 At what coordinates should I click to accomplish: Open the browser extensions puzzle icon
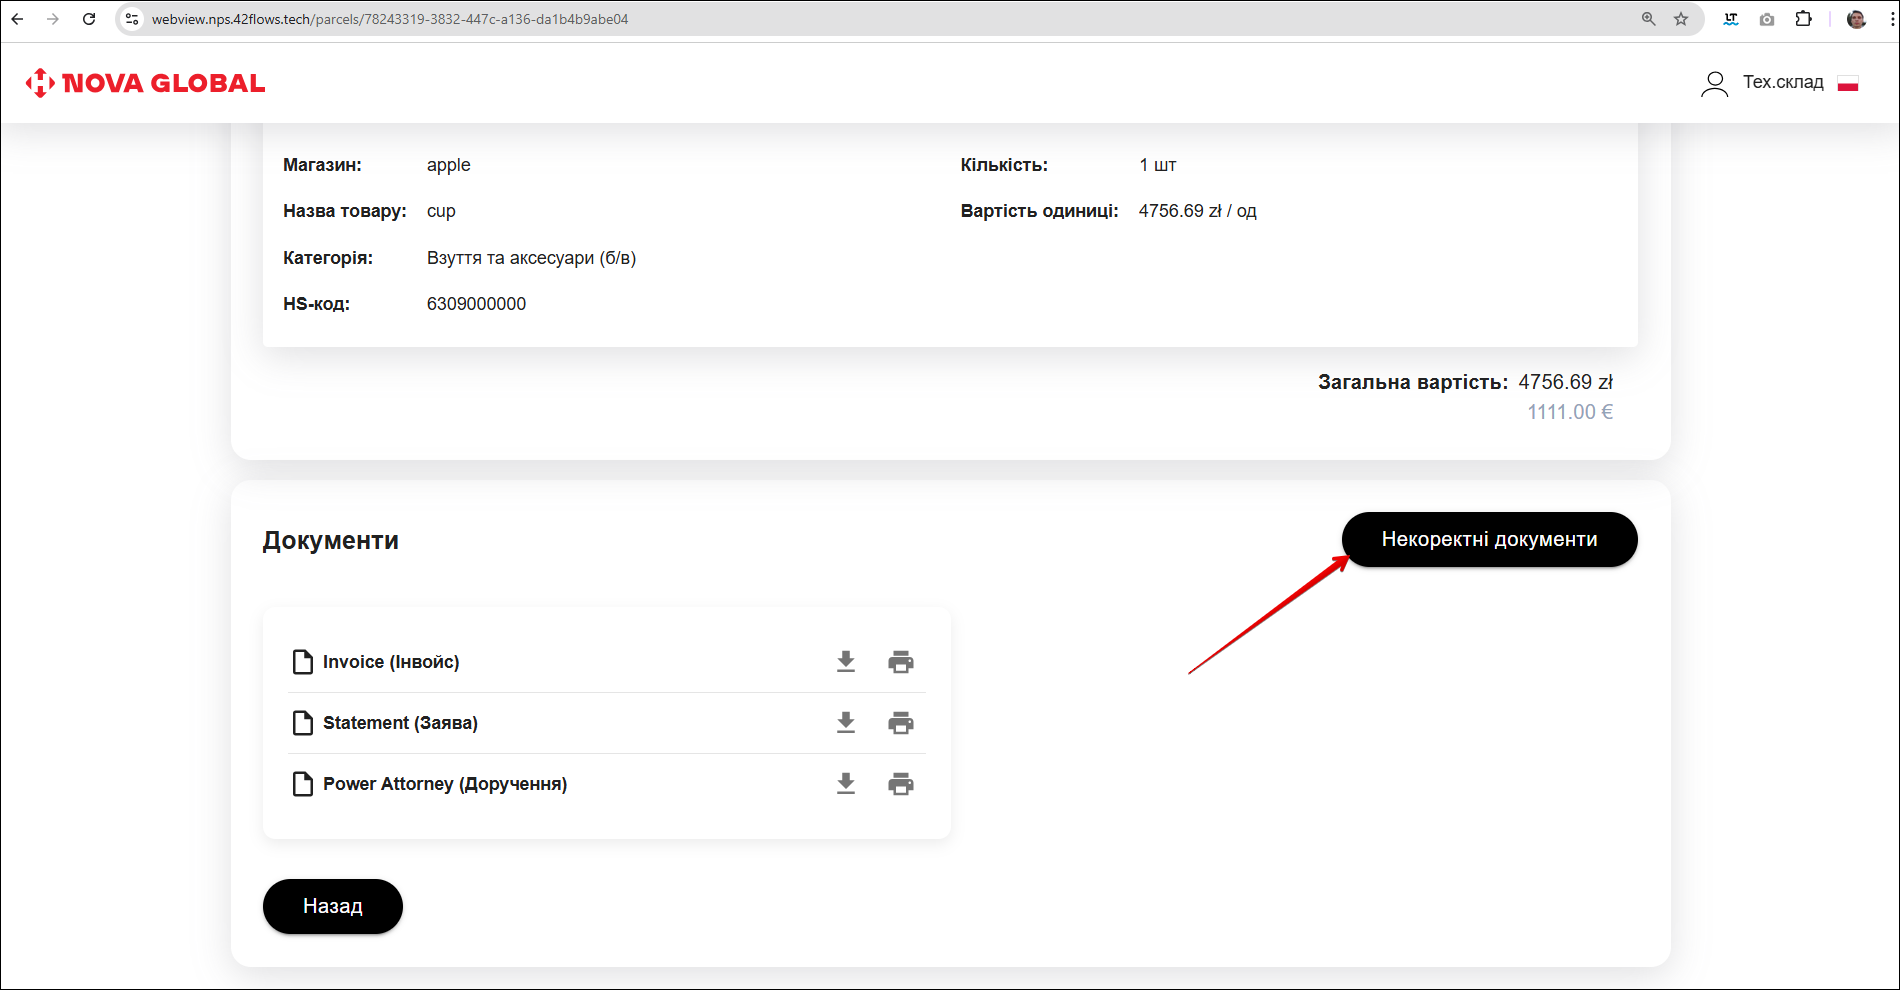click(x=1803, y=19)
